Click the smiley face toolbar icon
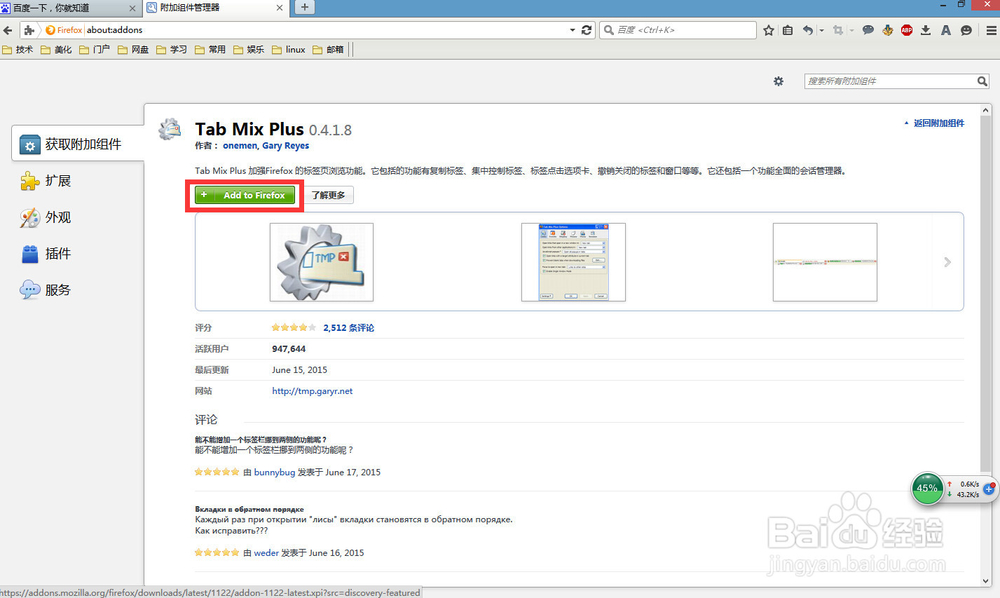 [966, 30]
